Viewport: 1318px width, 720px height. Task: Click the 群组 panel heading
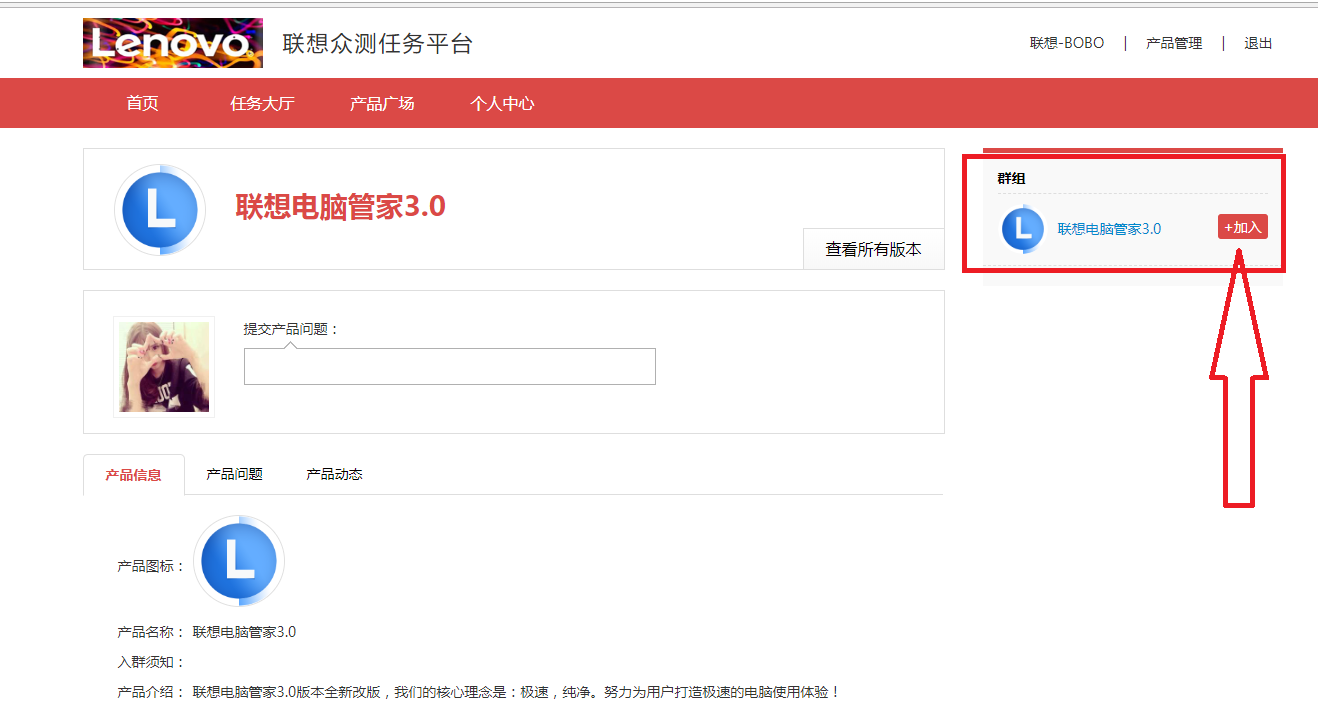click(1011, 178)
